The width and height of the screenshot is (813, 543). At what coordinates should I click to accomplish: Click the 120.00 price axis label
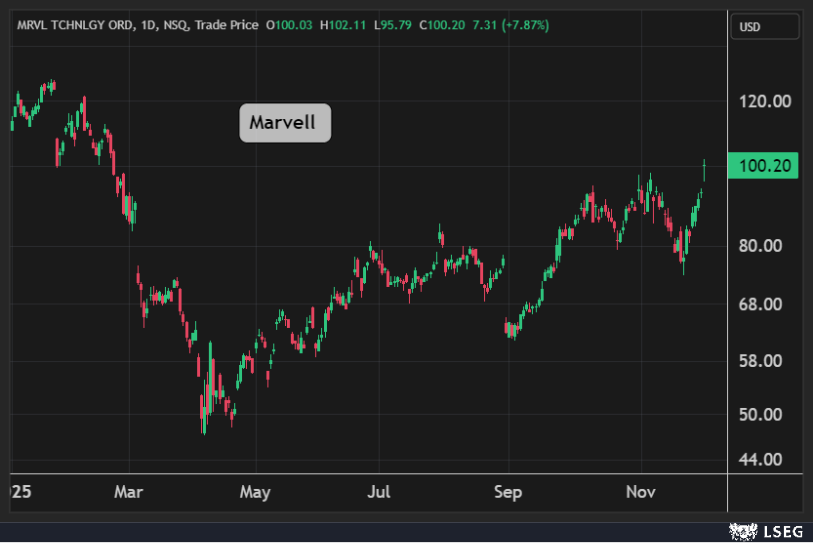[x=764, y=101]
